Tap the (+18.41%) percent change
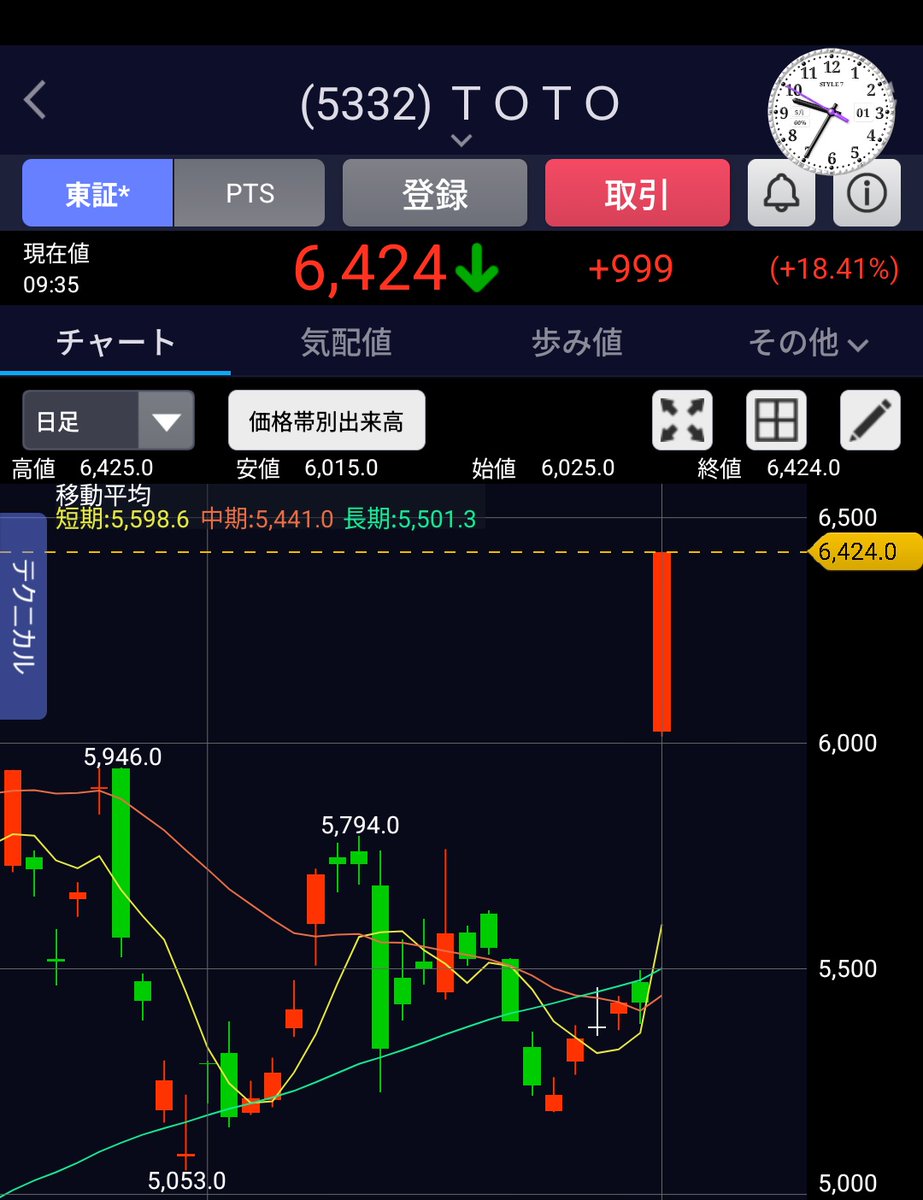This screenshot has width=923, height=1200. 834,269
